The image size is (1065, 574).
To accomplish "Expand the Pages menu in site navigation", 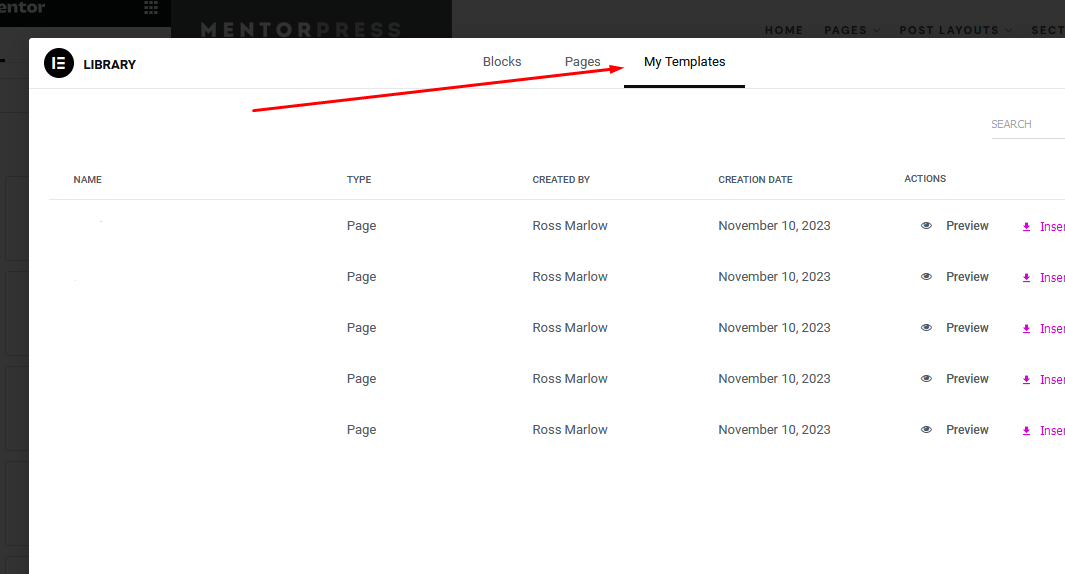I will point(851,30).
